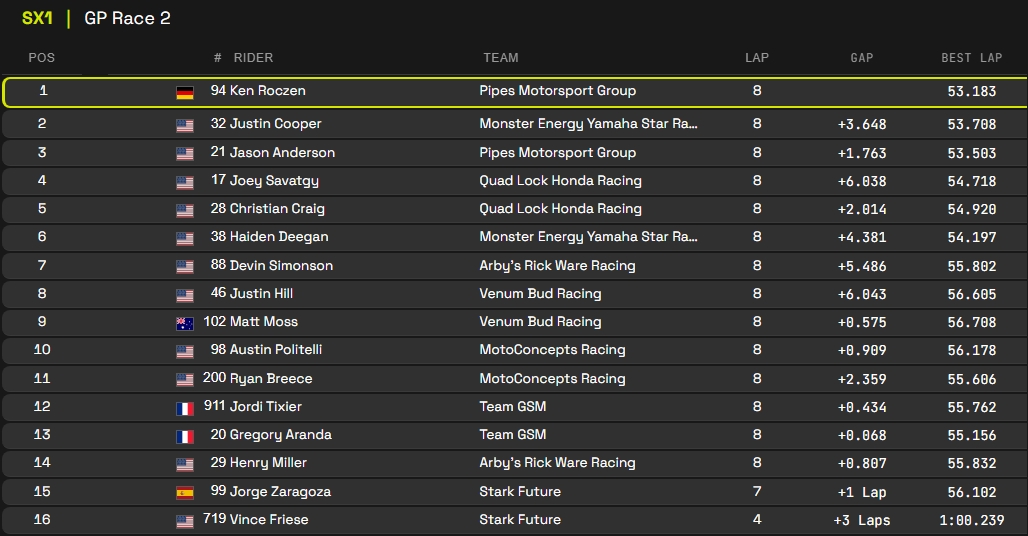Screen dimensions: 1028x536
Task: Click the US flag next to Justin Cooper
Action: click(185, 125)
